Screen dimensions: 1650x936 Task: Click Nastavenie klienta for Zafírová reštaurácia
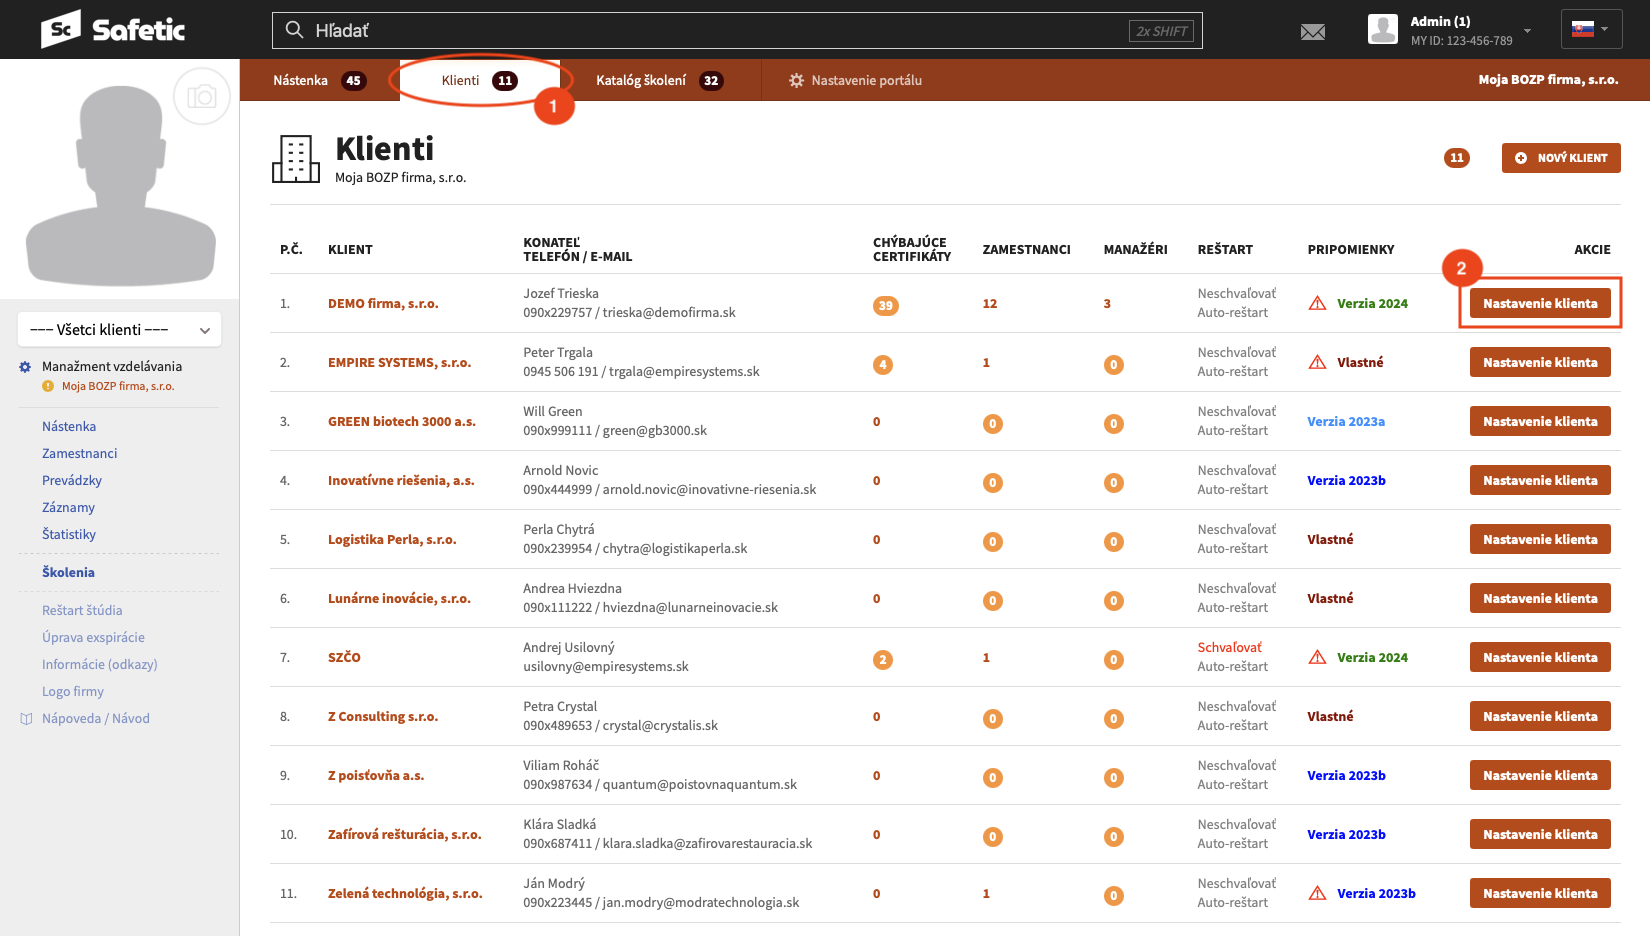coord(1540,834)
